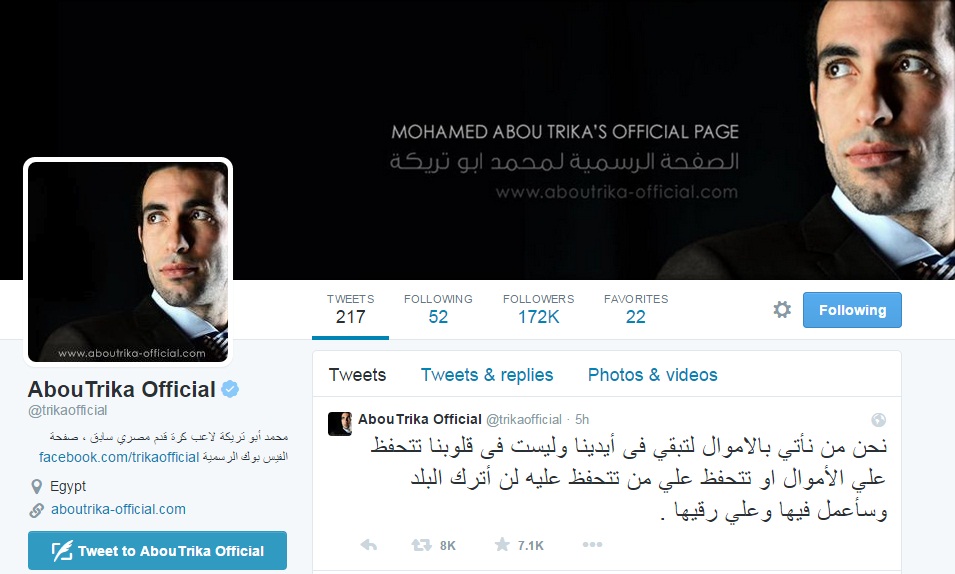Switch to the Tweets & replies tab
Viewport: 955px width, 574px height.
click(x=487, y=375)
